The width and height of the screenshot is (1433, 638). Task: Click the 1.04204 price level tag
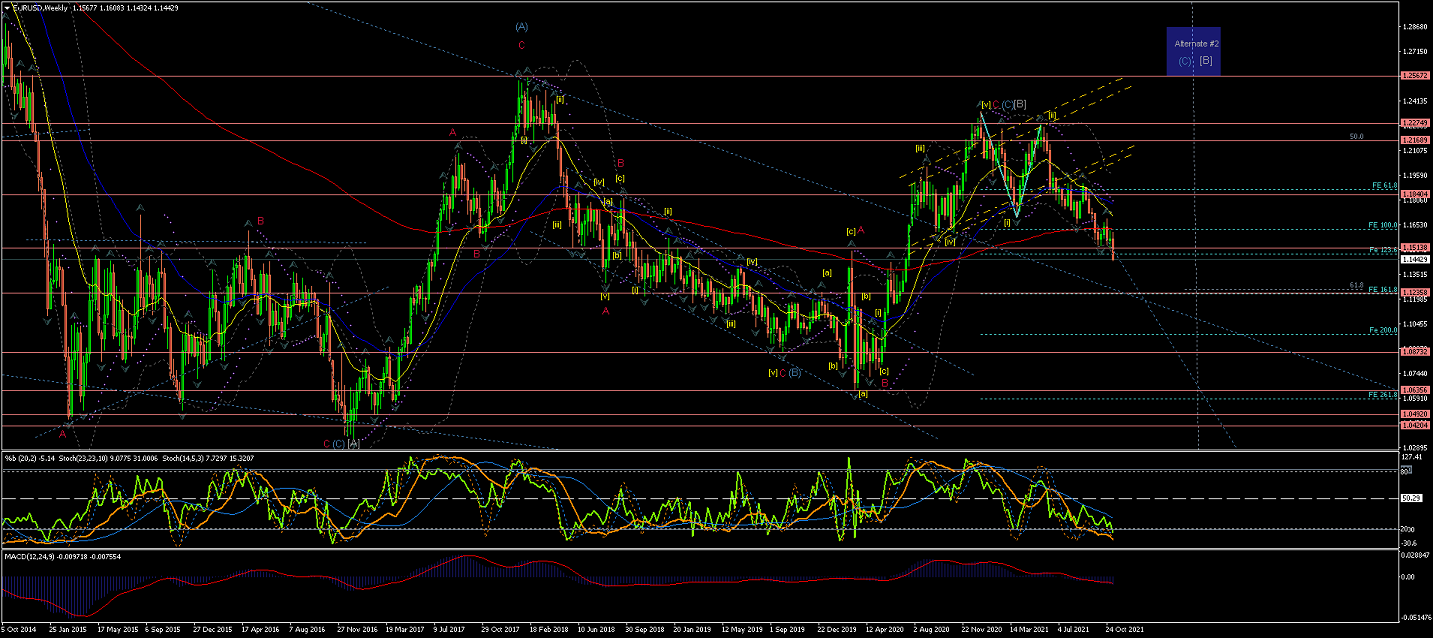click(1413, 426)
